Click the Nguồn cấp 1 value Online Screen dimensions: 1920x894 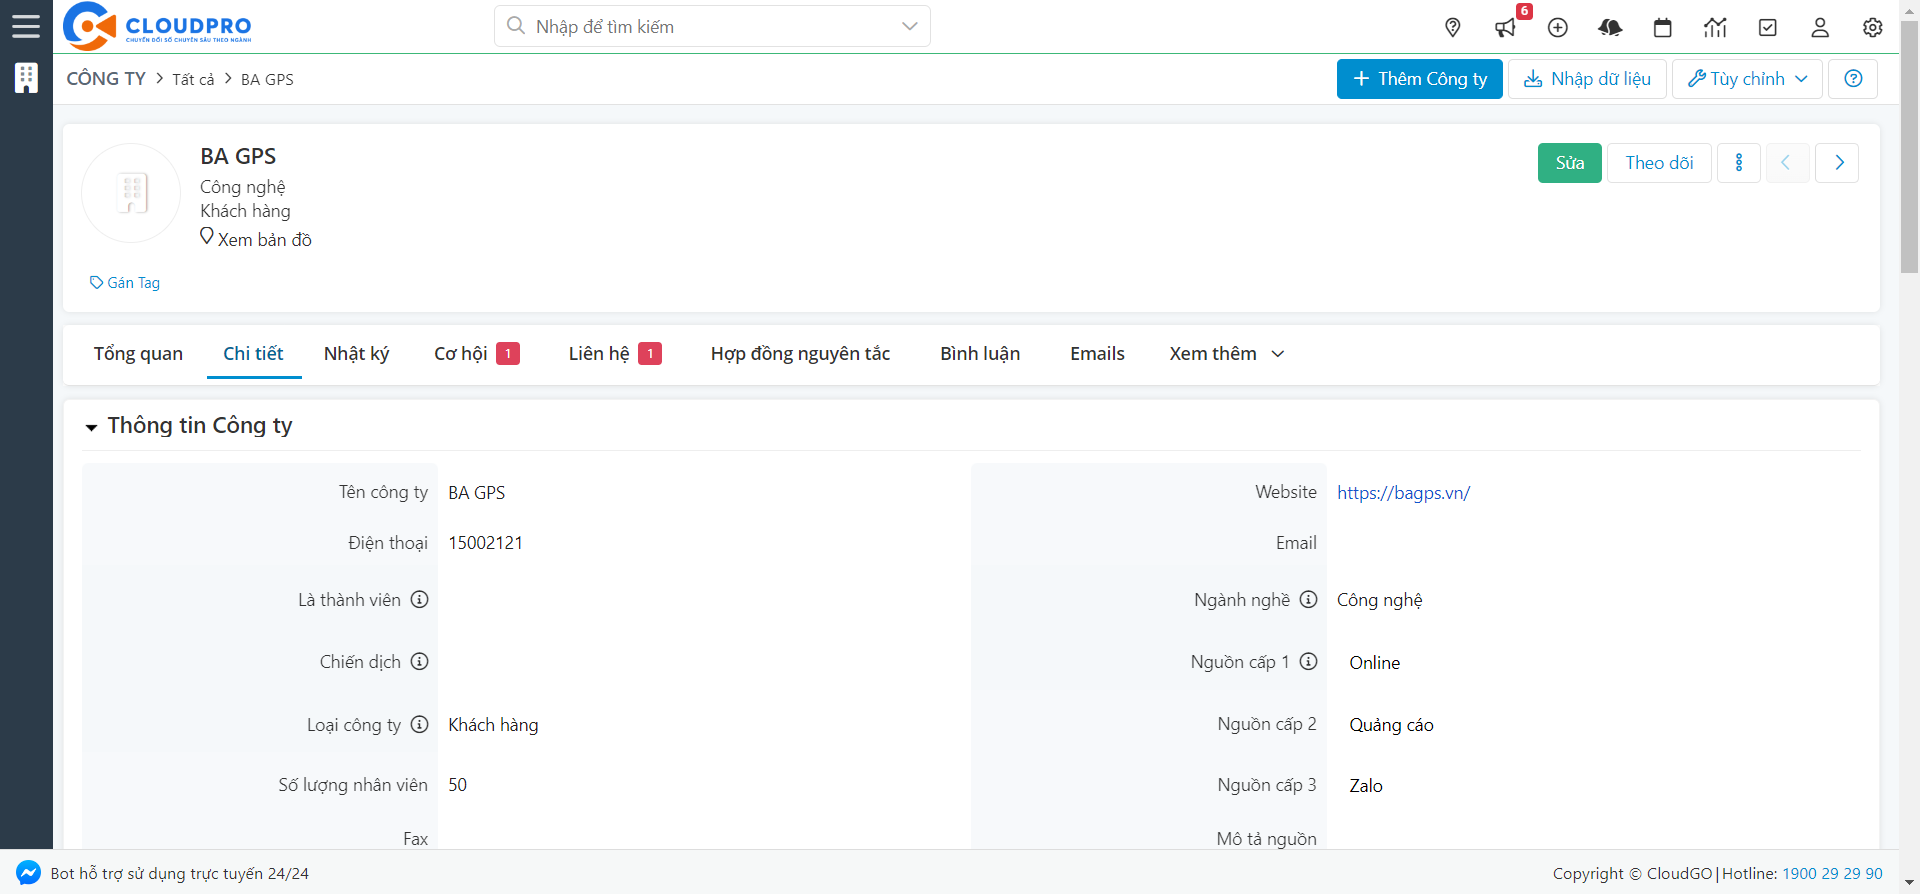[1374, 663]
